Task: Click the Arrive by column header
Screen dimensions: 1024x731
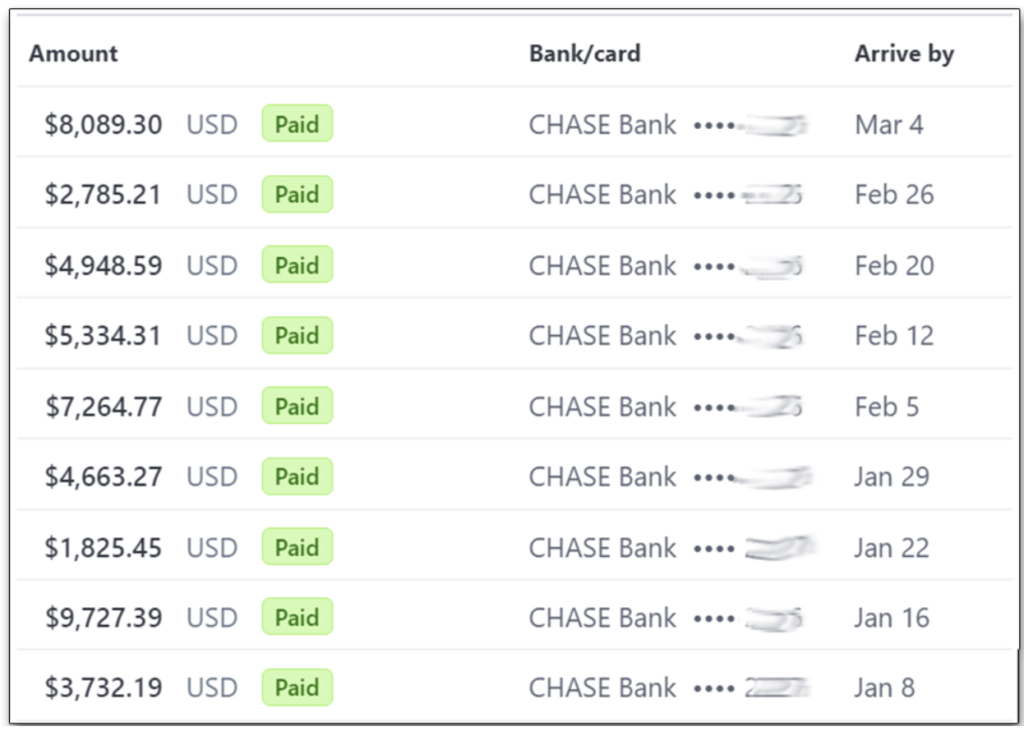Action: [904, 54]
